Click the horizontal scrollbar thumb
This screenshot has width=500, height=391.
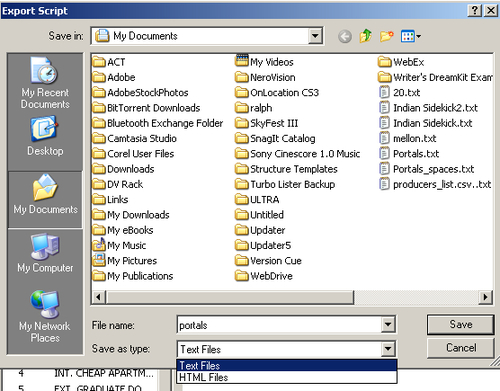point(230,297)
